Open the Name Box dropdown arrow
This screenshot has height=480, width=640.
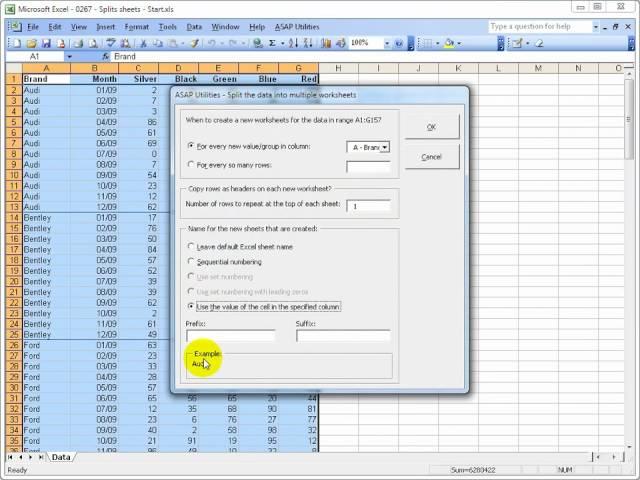(x=69, y=56)
